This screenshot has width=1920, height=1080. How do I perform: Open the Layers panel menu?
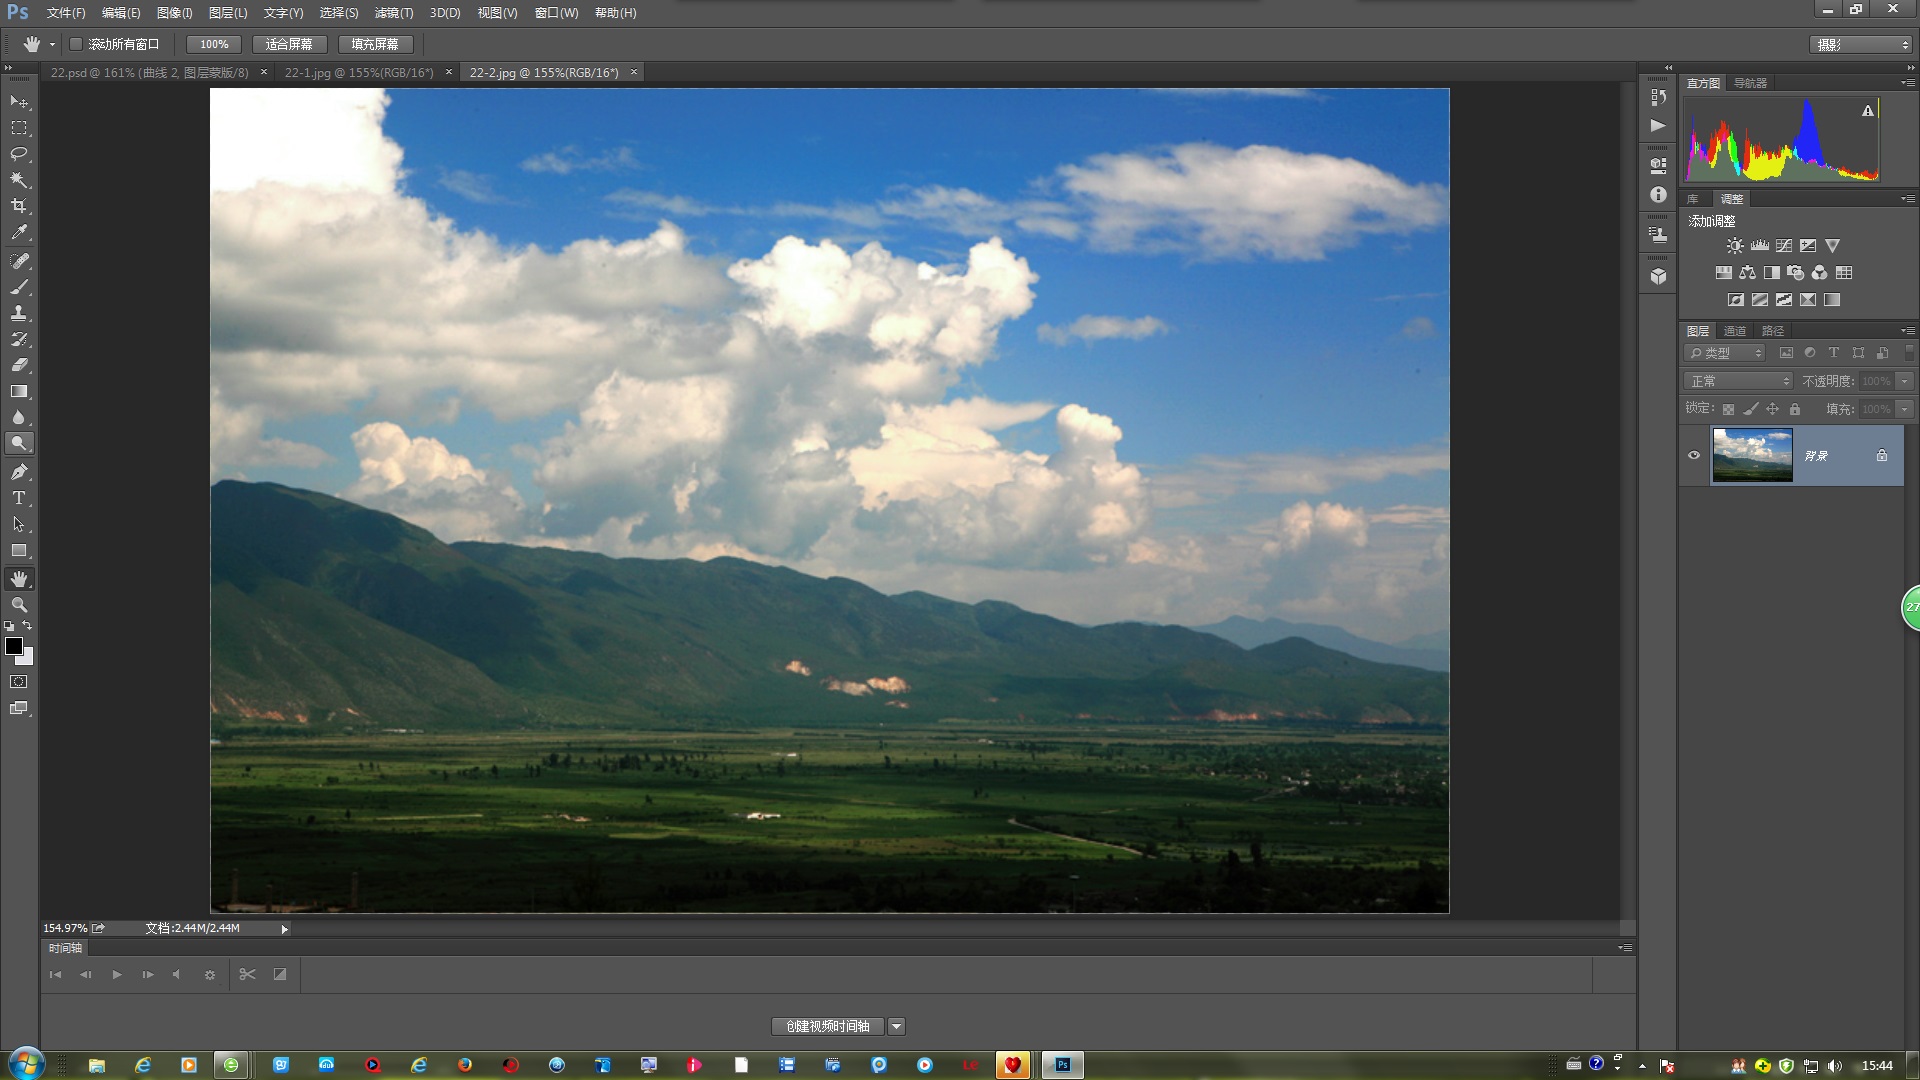[x=1907, y=331]
